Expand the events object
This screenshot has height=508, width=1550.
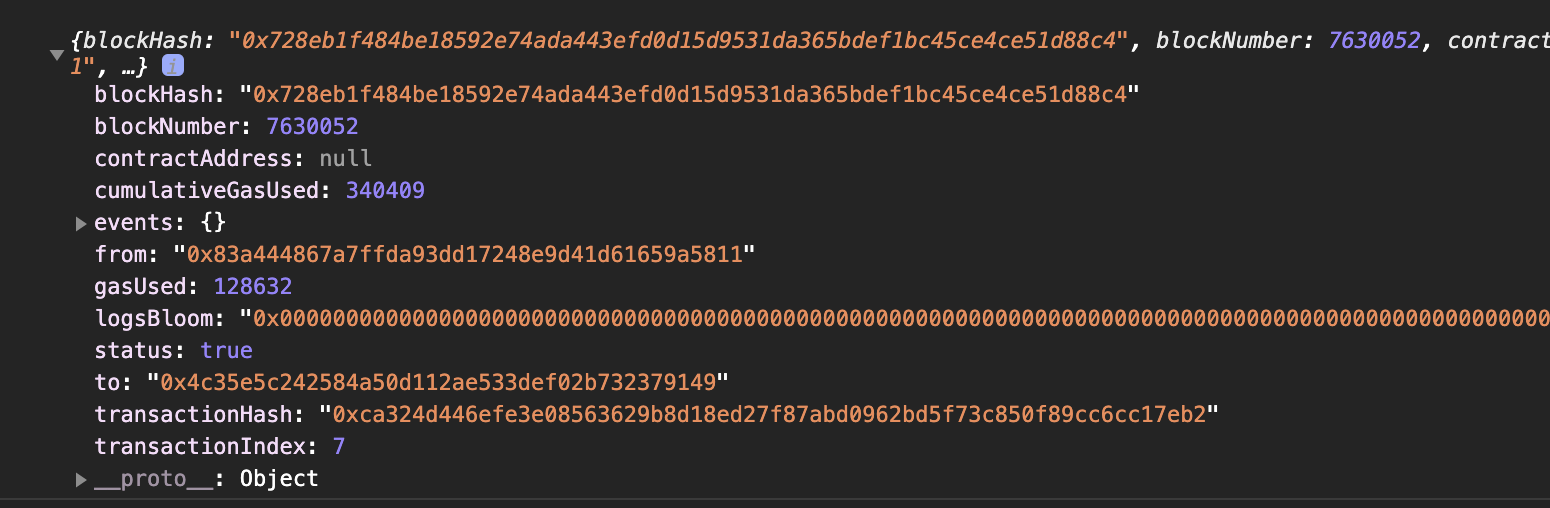tap(82, 223)
